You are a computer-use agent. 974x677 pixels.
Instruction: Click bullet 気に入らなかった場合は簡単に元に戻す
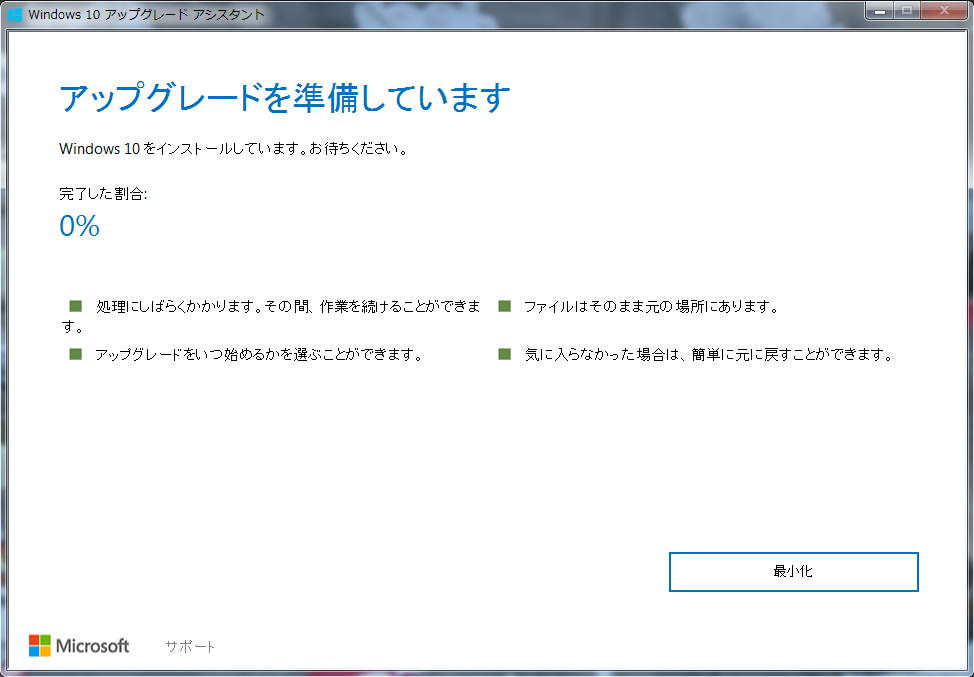[709, 355]
